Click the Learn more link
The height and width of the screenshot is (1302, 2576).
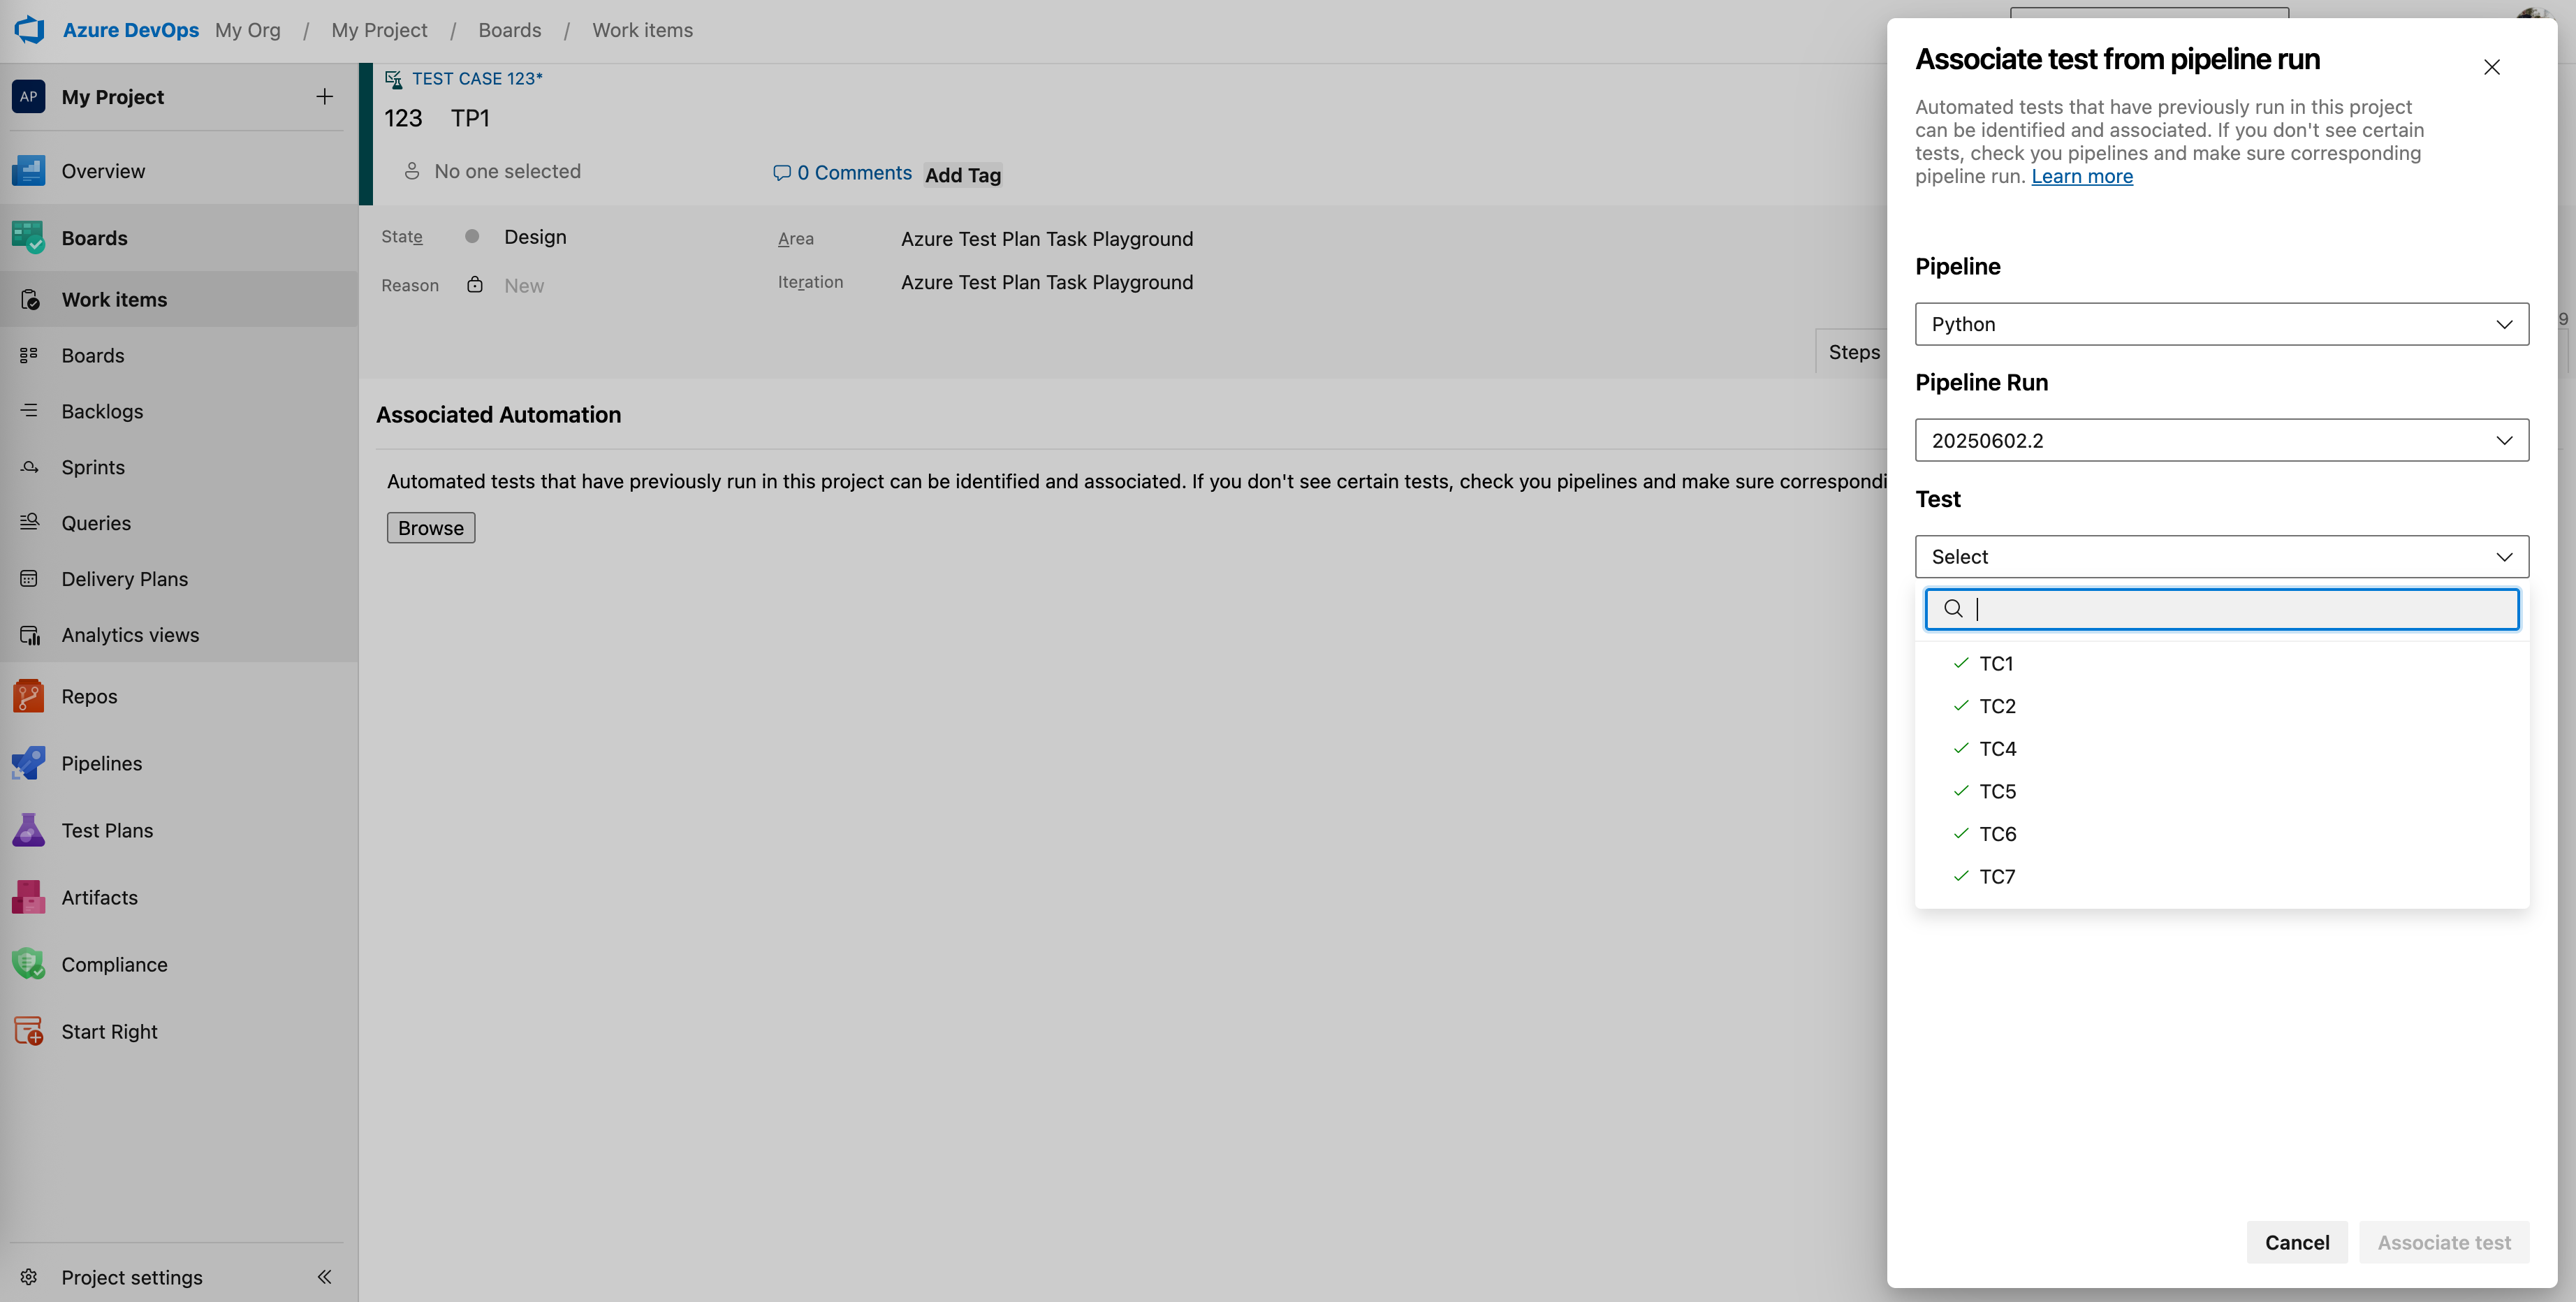tap(2082, 176)
